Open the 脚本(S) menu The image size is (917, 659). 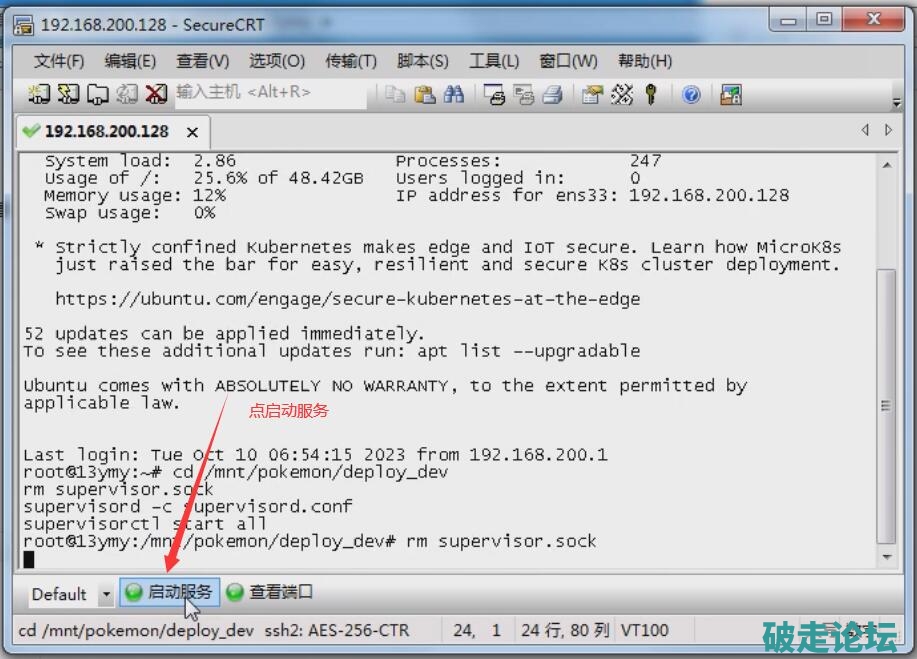click(x=422, y=61)
